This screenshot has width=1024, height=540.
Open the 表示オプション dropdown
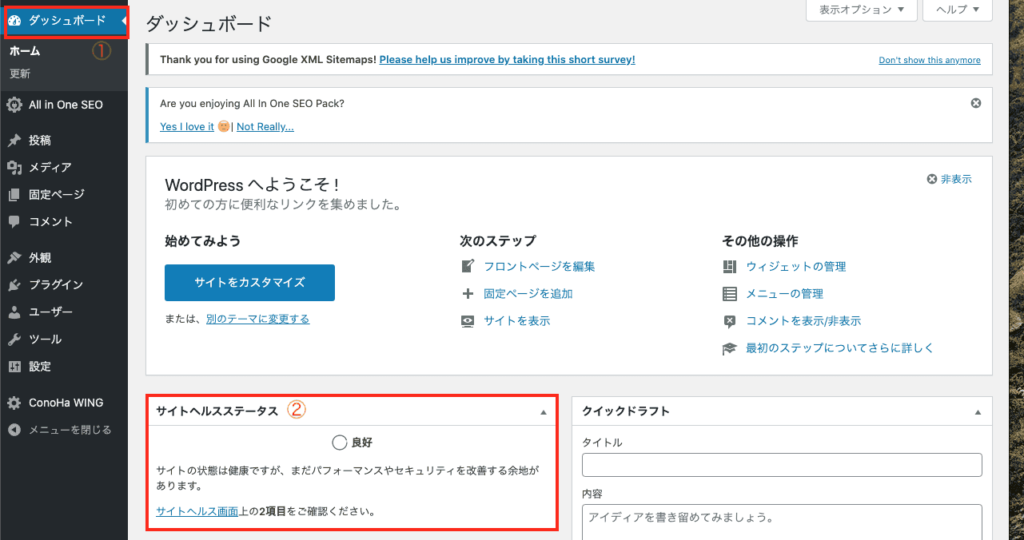click(x=861, y=10)
